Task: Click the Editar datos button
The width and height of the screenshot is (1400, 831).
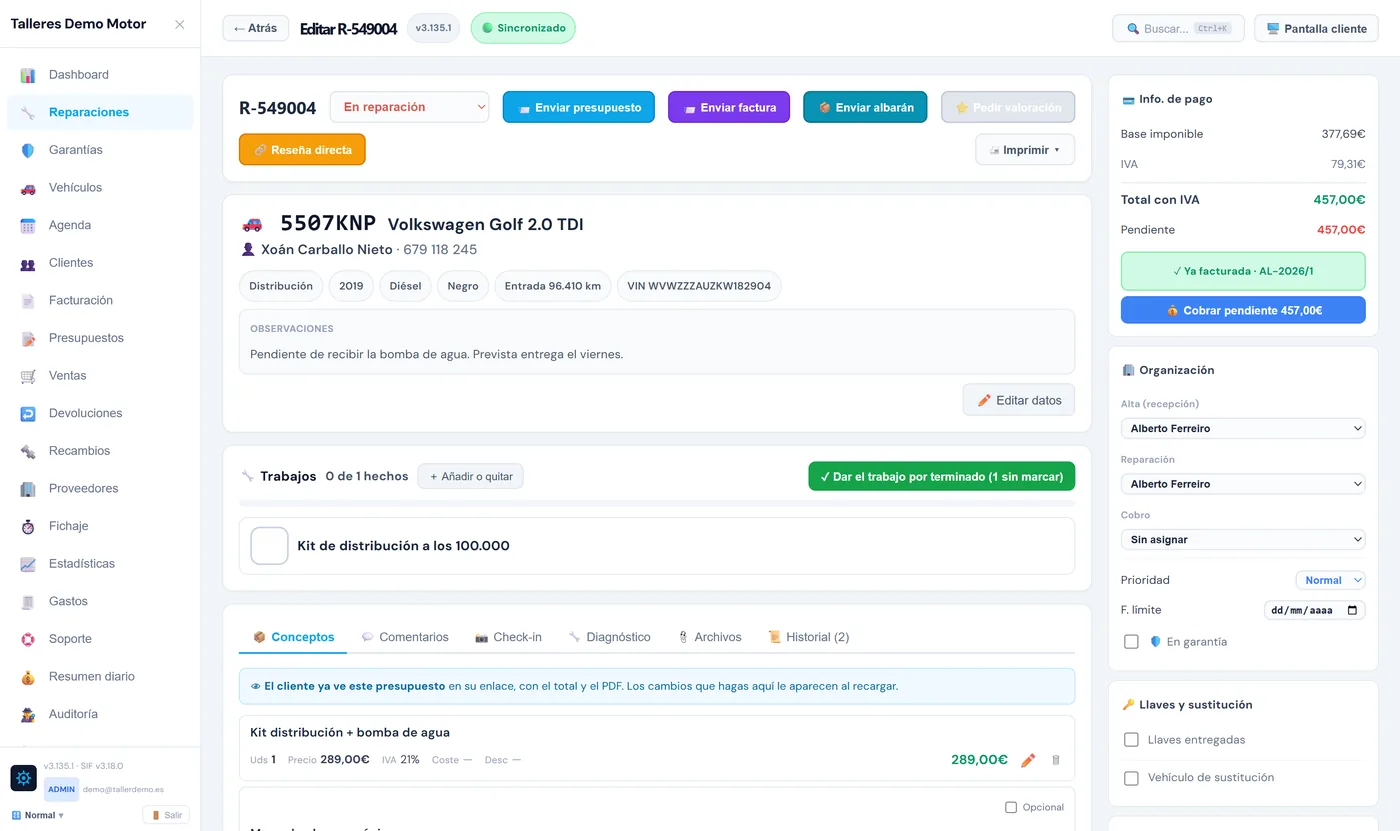Action: point(1019,400)
